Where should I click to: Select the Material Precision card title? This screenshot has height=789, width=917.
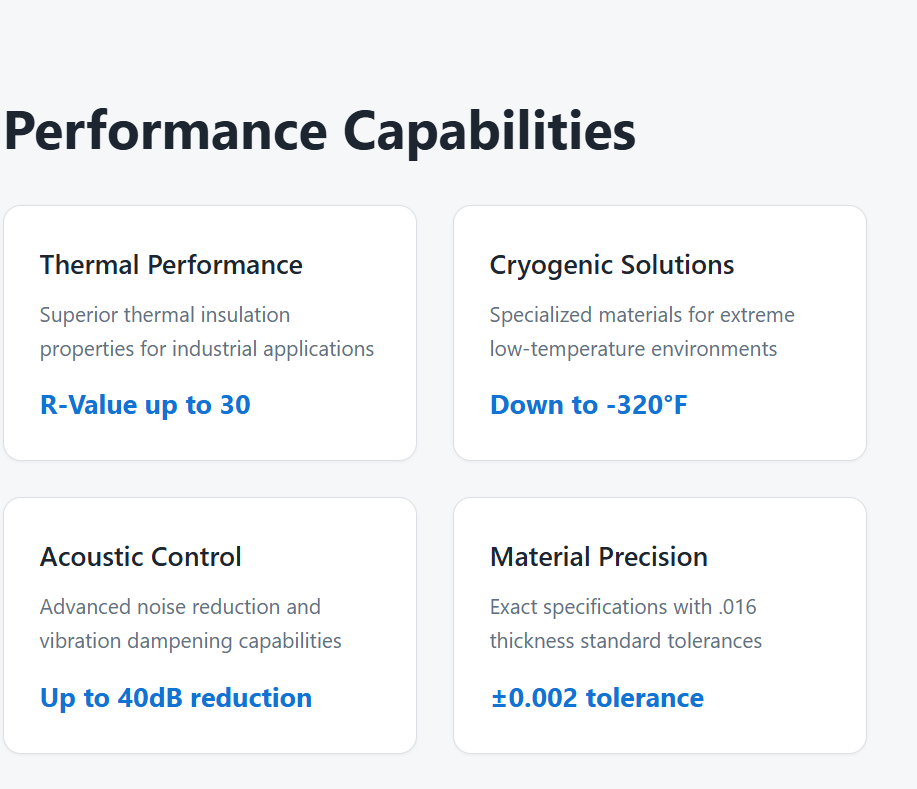pyautogui.click(x=599, y=557)
